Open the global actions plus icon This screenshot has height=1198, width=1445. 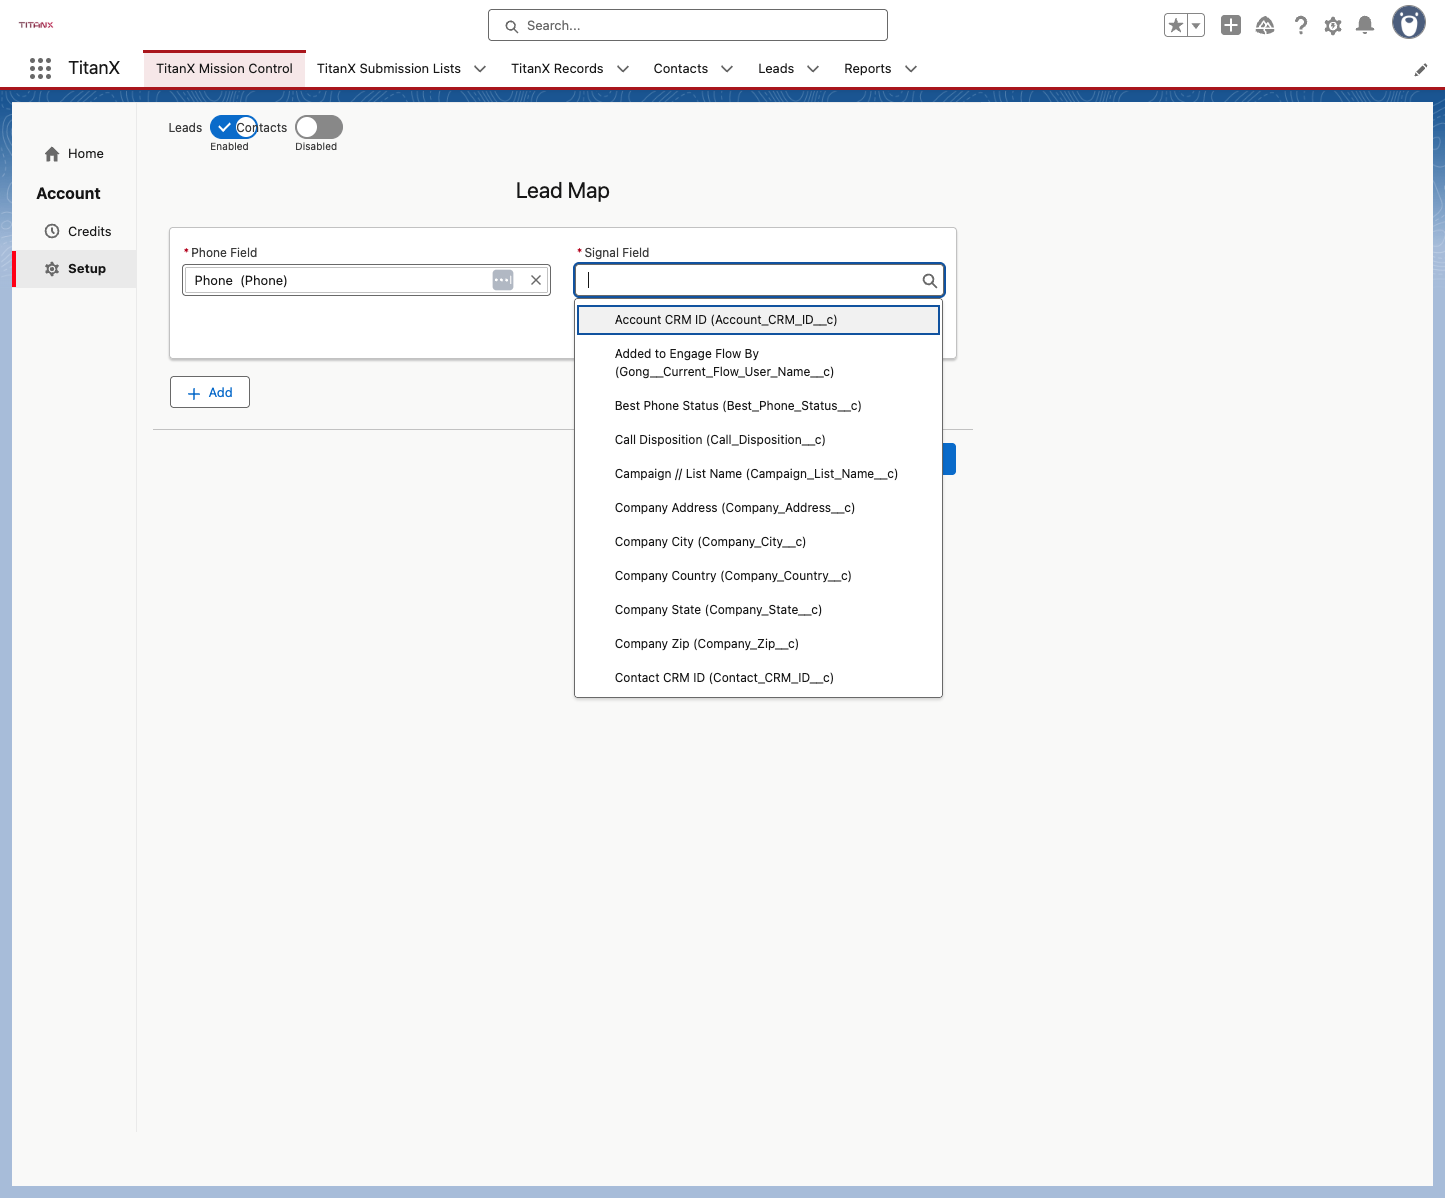pos(1231,25)
